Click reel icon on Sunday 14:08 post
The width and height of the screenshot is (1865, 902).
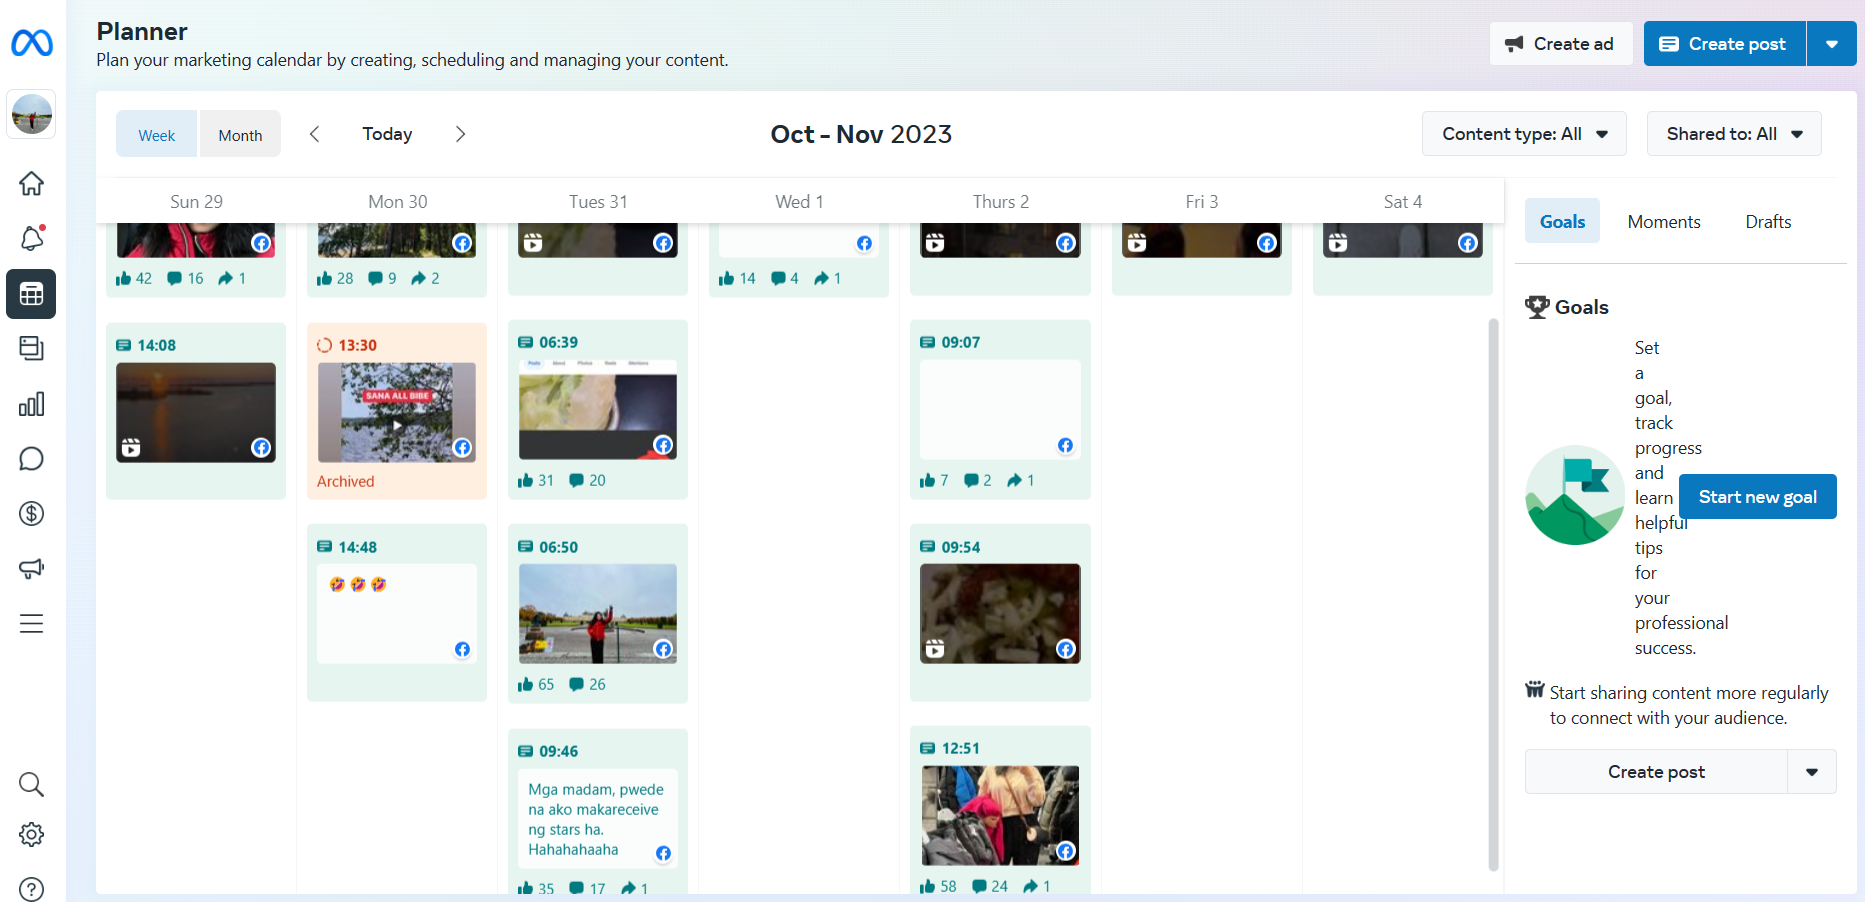pyautogui.click(x=131, y=448)
